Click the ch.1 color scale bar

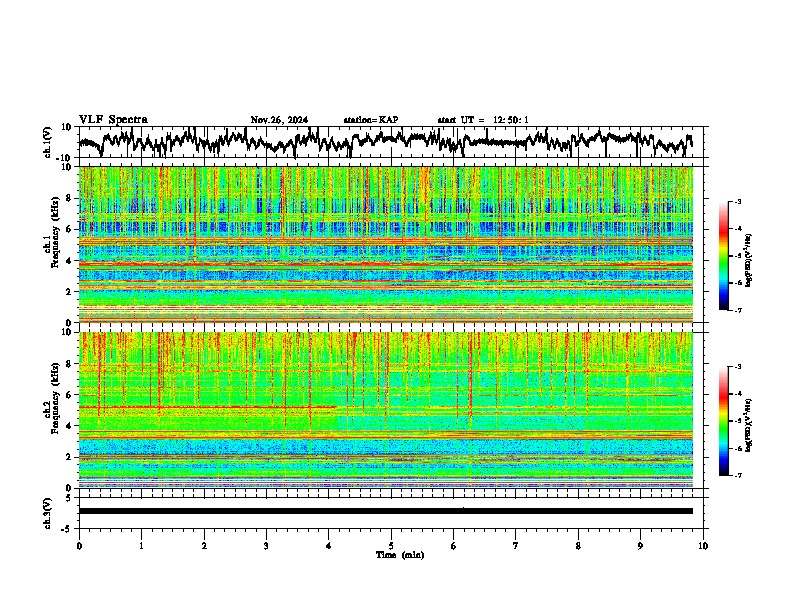click(723, 256)
